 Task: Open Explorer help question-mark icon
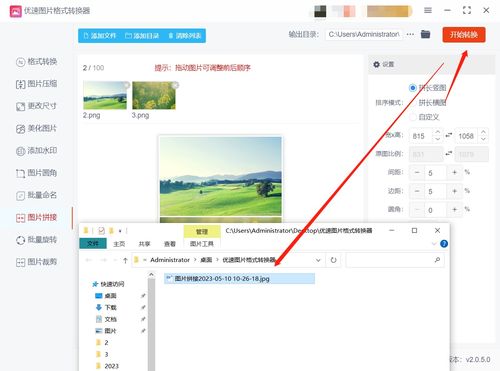[444, 244]
